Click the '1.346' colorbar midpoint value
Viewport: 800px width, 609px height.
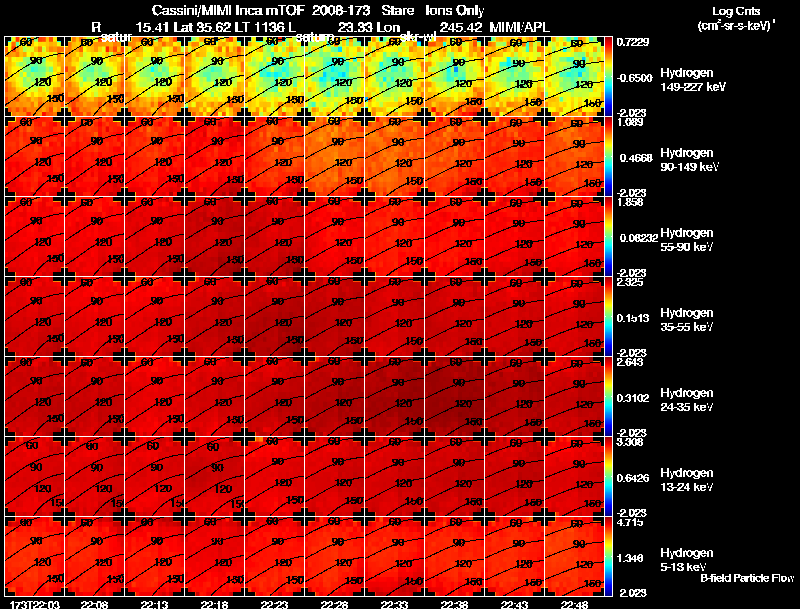click(630, 559)
